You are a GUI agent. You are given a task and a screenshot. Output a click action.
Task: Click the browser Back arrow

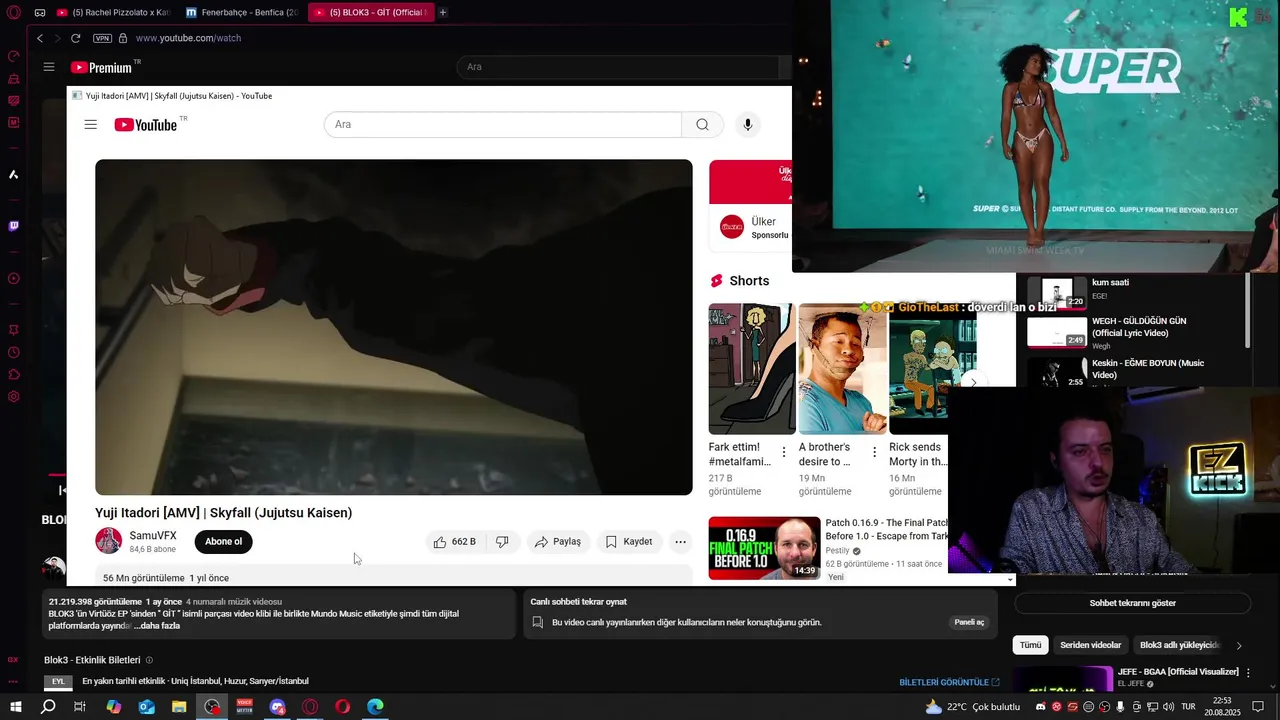[x=40, y=38]
